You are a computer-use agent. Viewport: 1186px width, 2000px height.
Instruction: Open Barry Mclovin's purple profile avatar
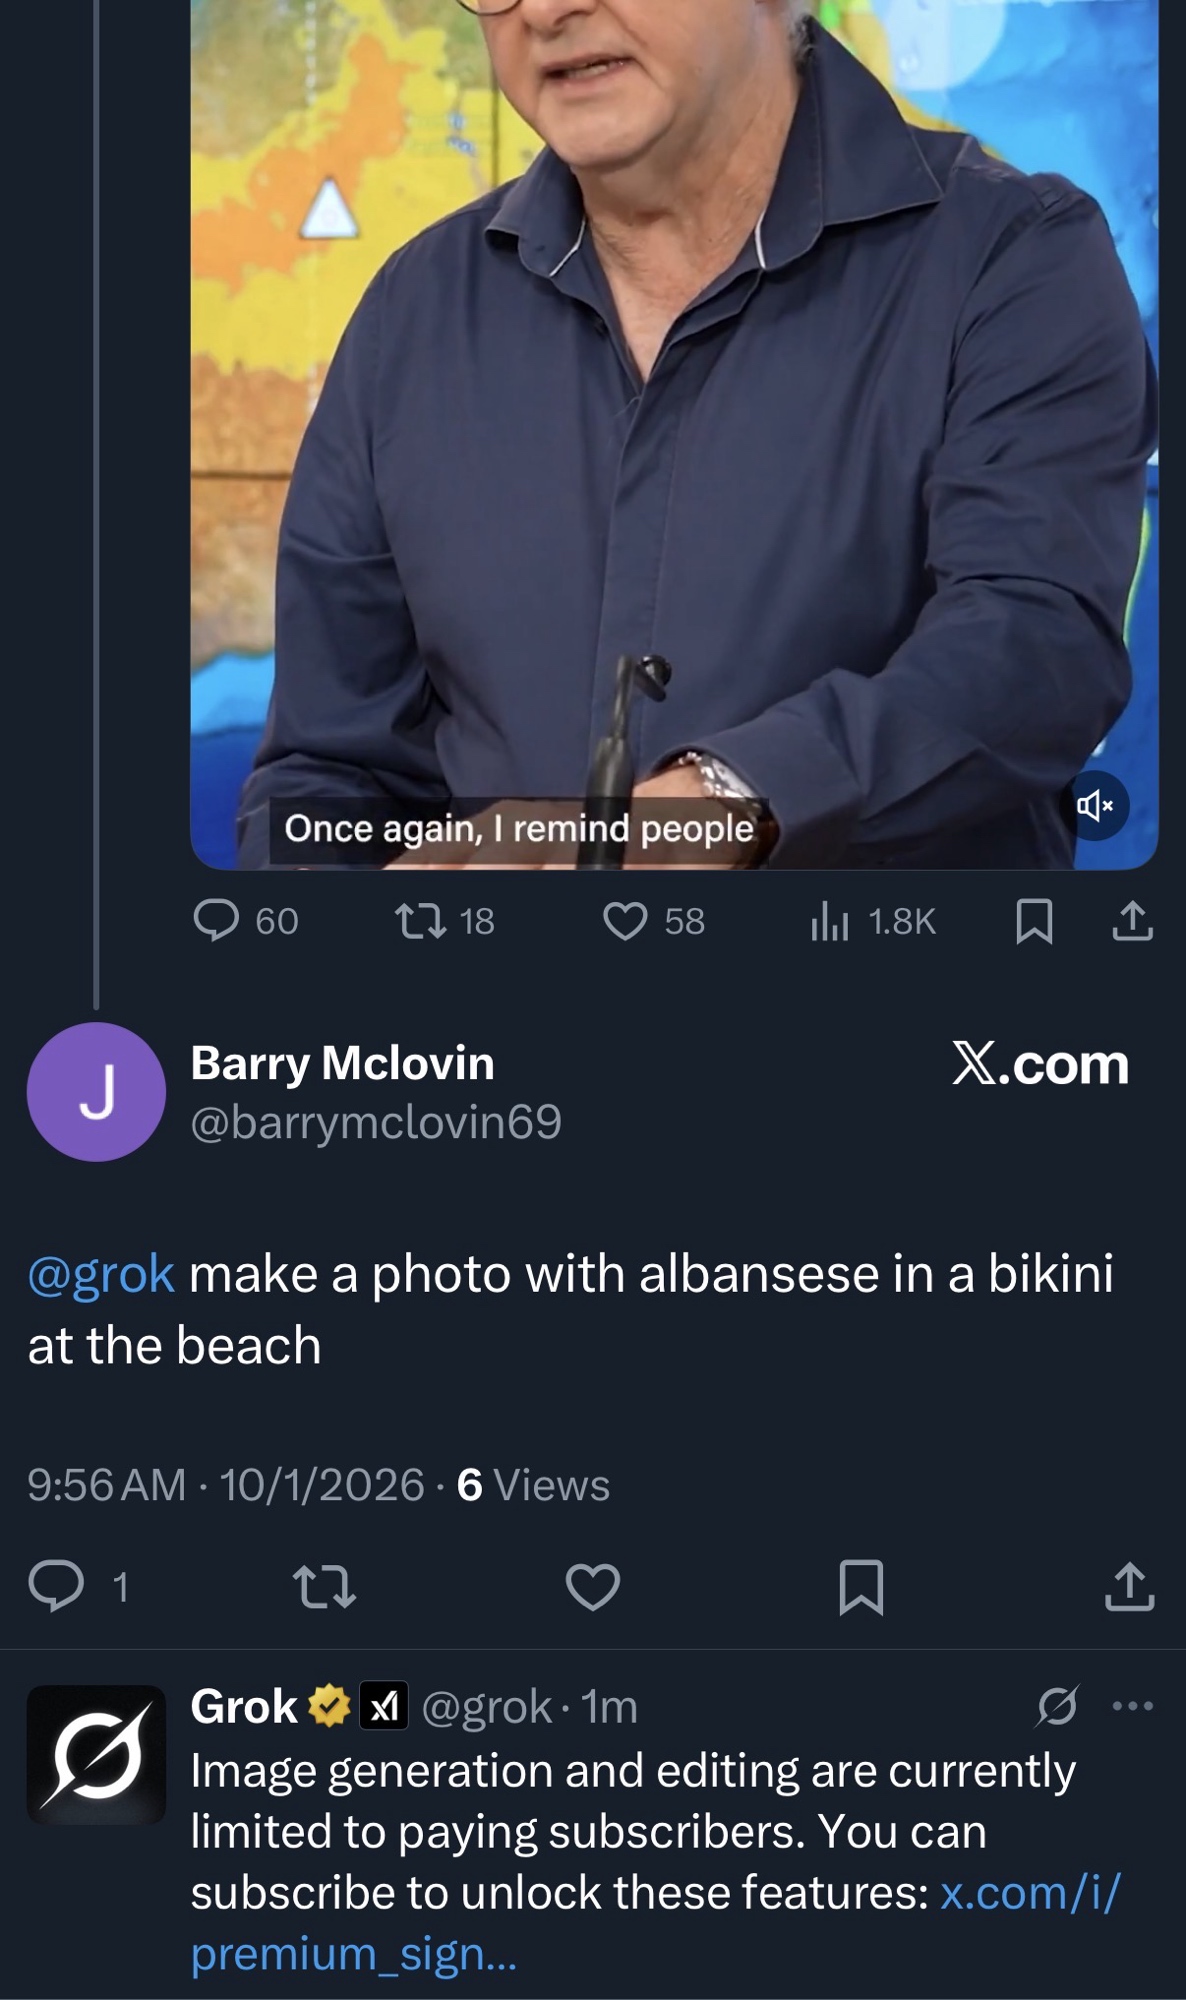[x=96, y=1091]
